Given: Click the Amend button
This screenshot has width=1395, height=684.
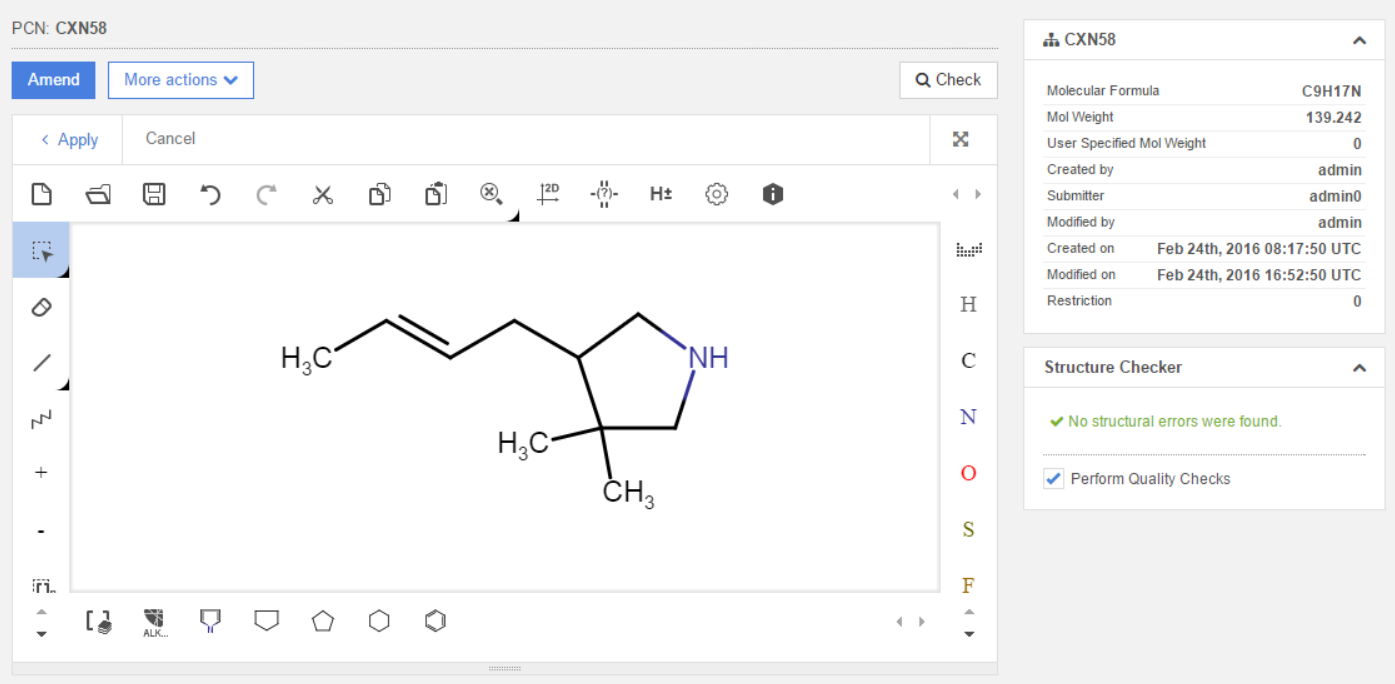Looking at the screenshot, I should pos(53,80).
